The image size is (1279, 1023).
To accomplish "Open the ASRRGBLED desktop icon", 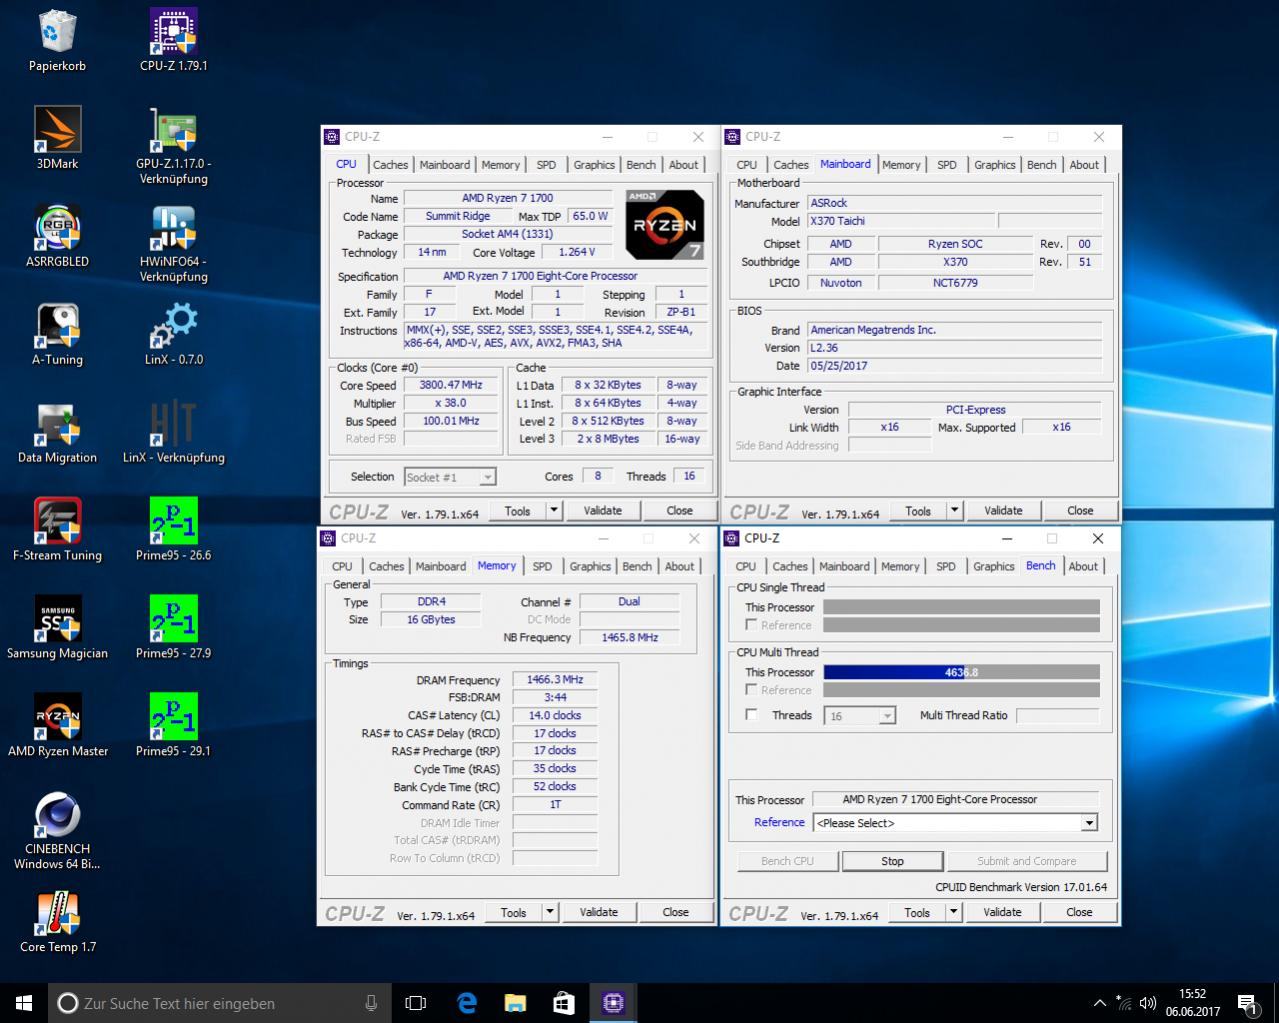I will click(57, 236).
